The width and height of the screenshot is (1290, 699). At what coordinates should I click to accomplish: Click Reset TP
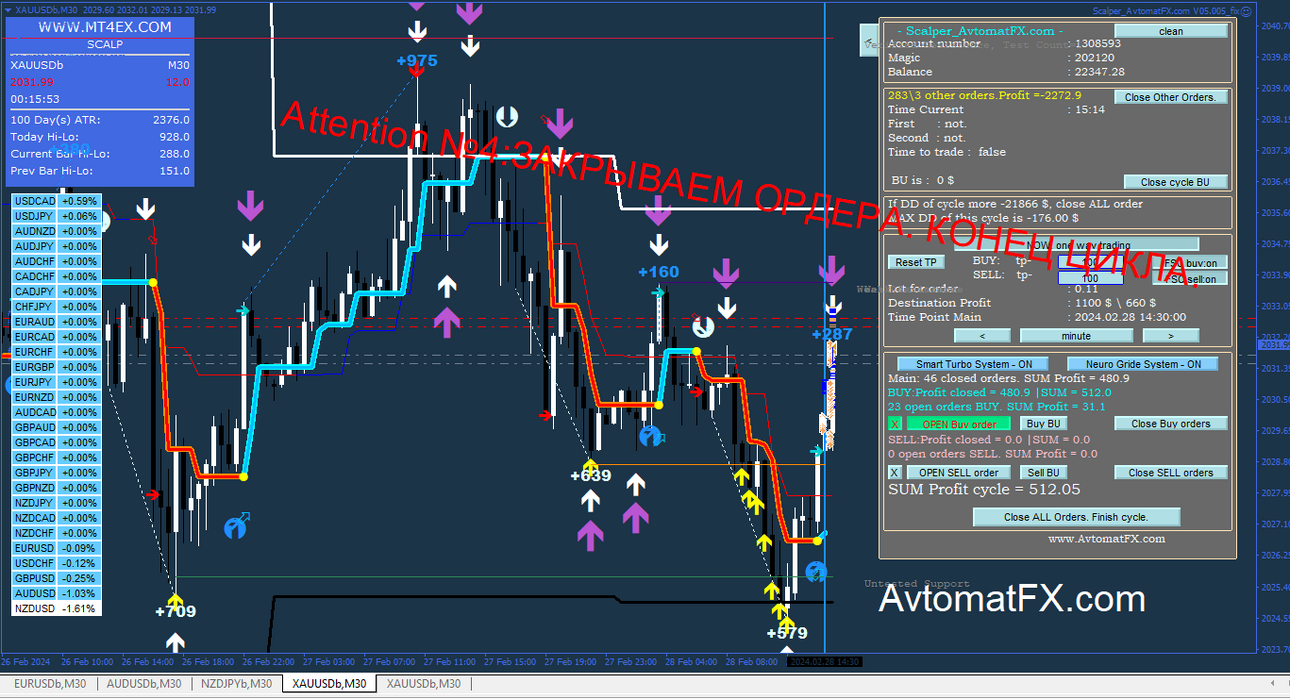[916, 262]
